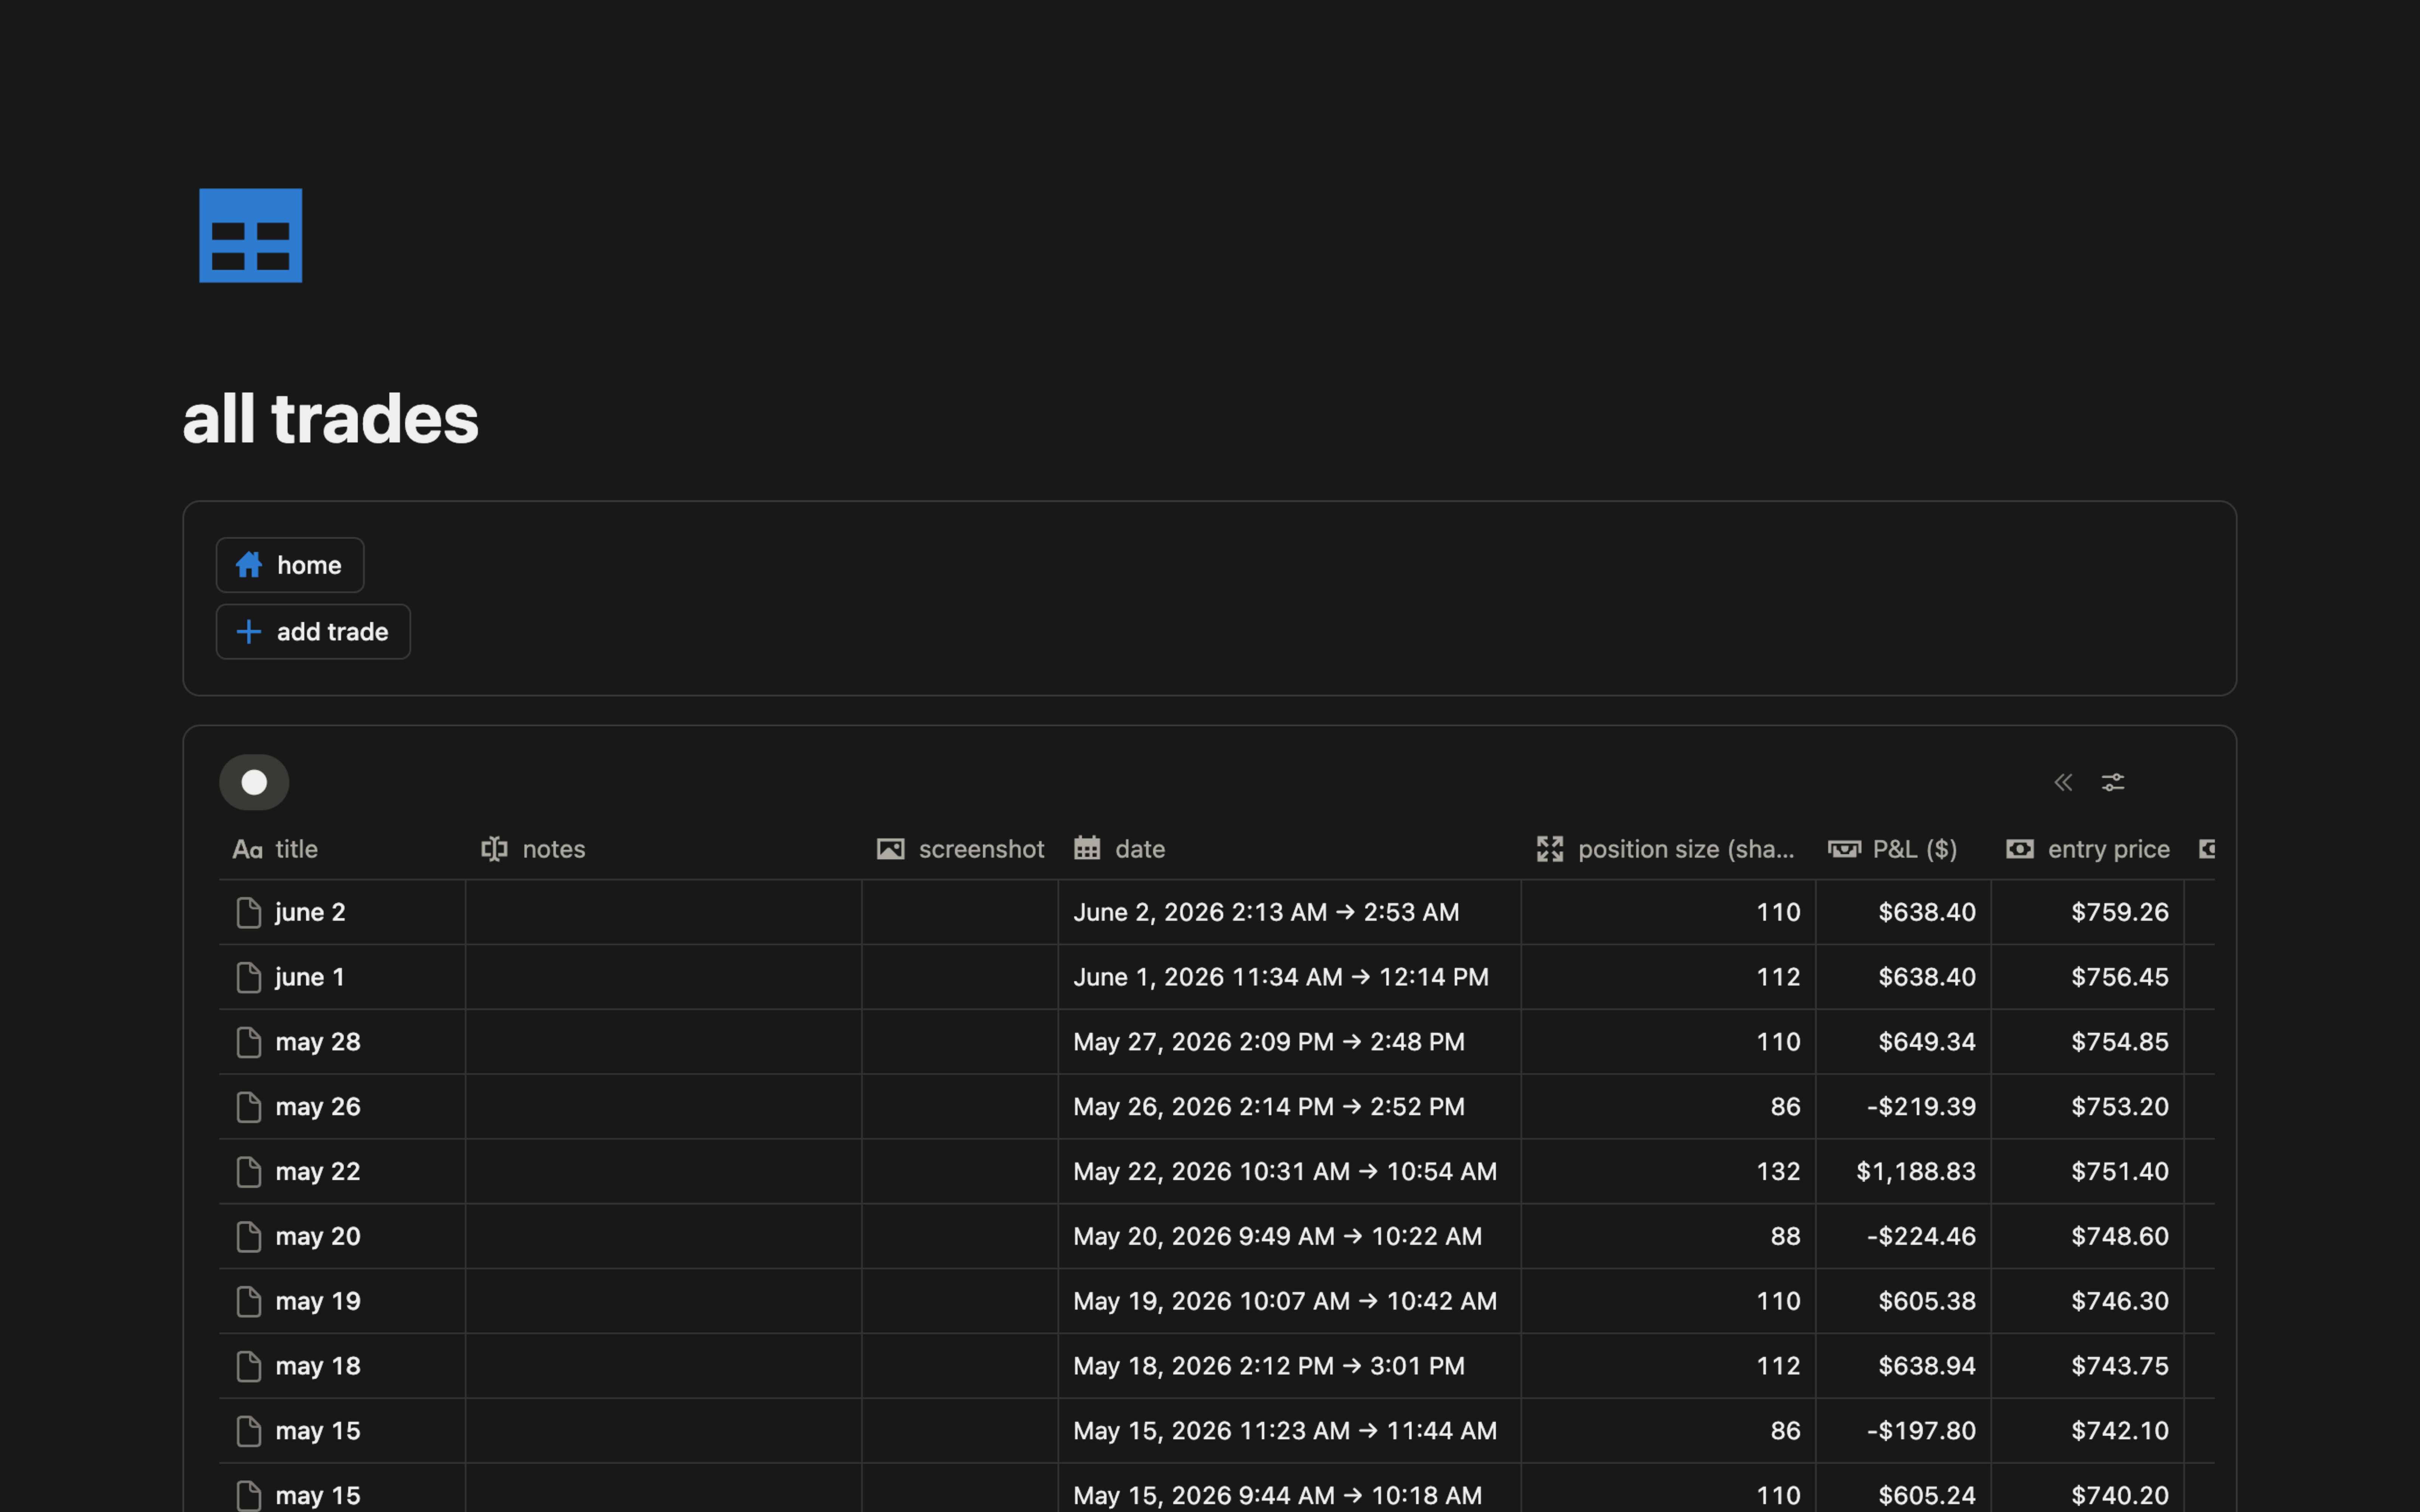Click position size 110 in june 2 row
Screen dimensions: 2420x1512
[x=1668, y=912]
